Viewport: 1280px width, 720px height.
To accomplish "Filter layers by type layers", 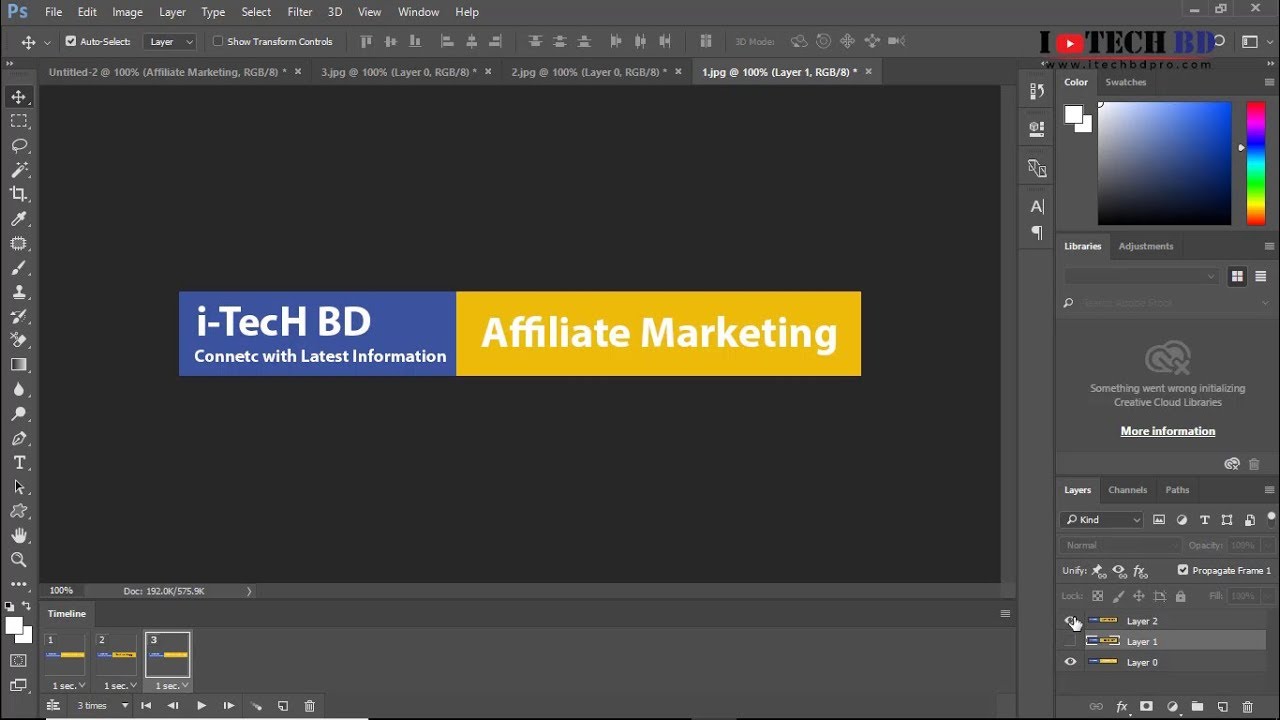I will click(x=1204, y=520).
